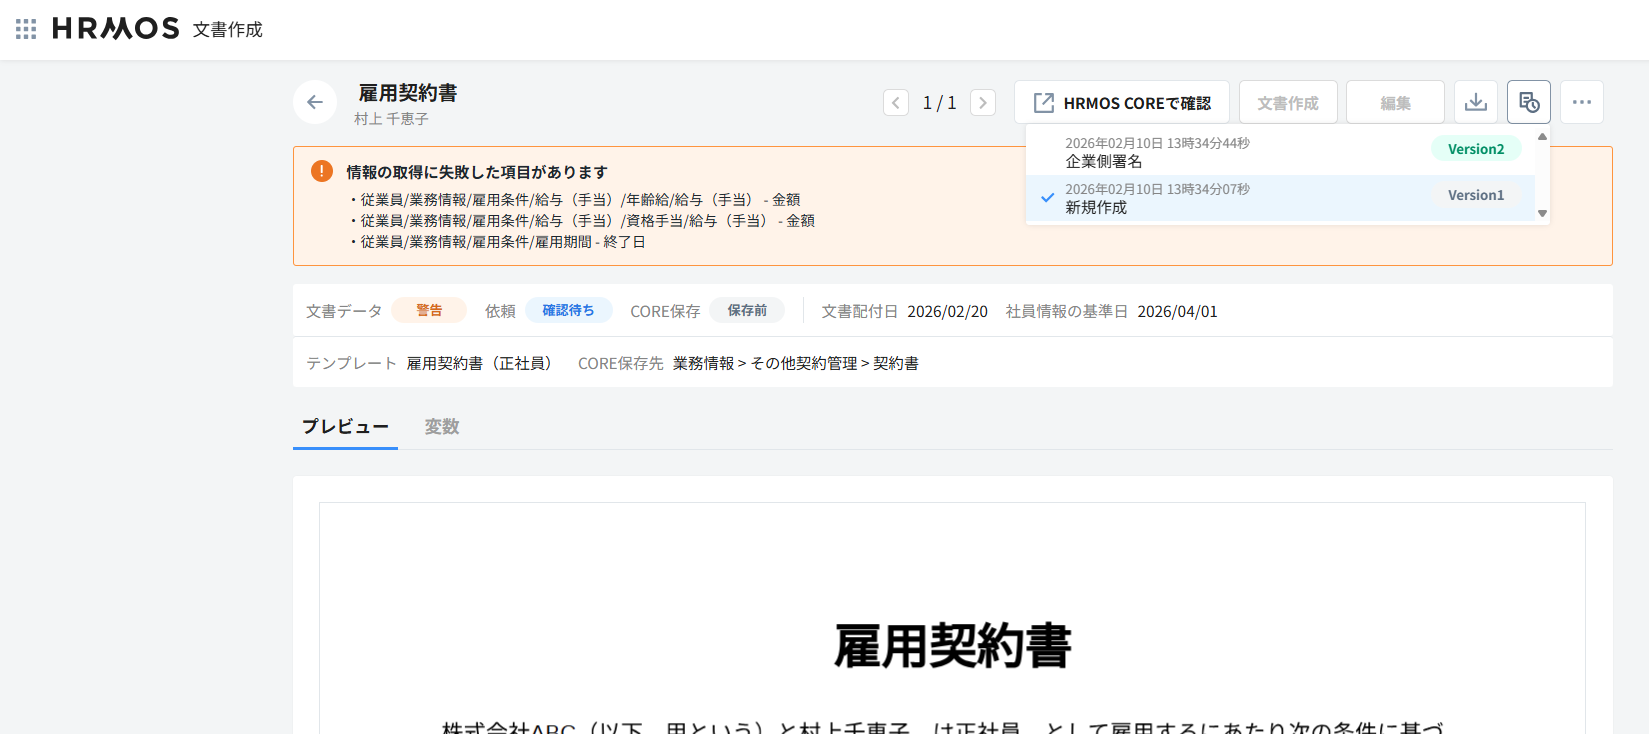Screen dimensions: 1649x734
Task: Go back using the left arrow button
Action: pos(315,102)
